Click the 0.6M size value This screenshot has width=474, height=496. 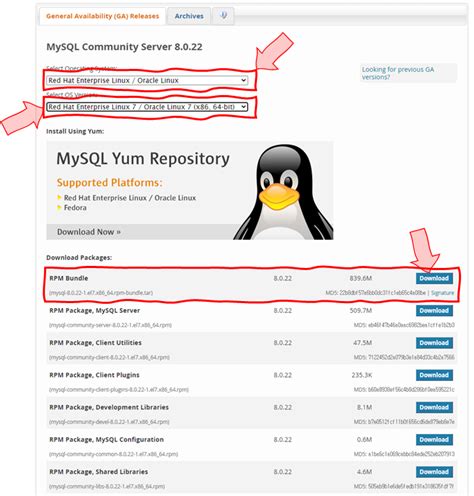point(364,440)
